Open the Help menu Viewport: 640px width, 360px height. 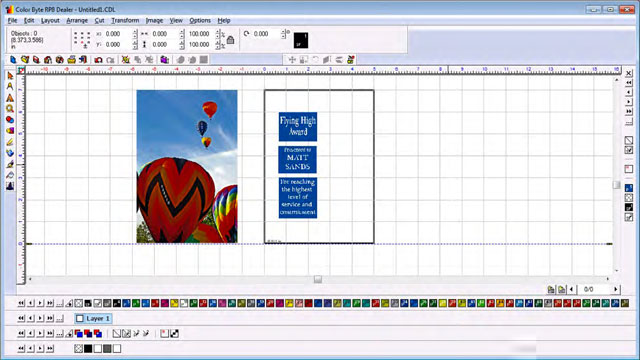tap(224, 20)
